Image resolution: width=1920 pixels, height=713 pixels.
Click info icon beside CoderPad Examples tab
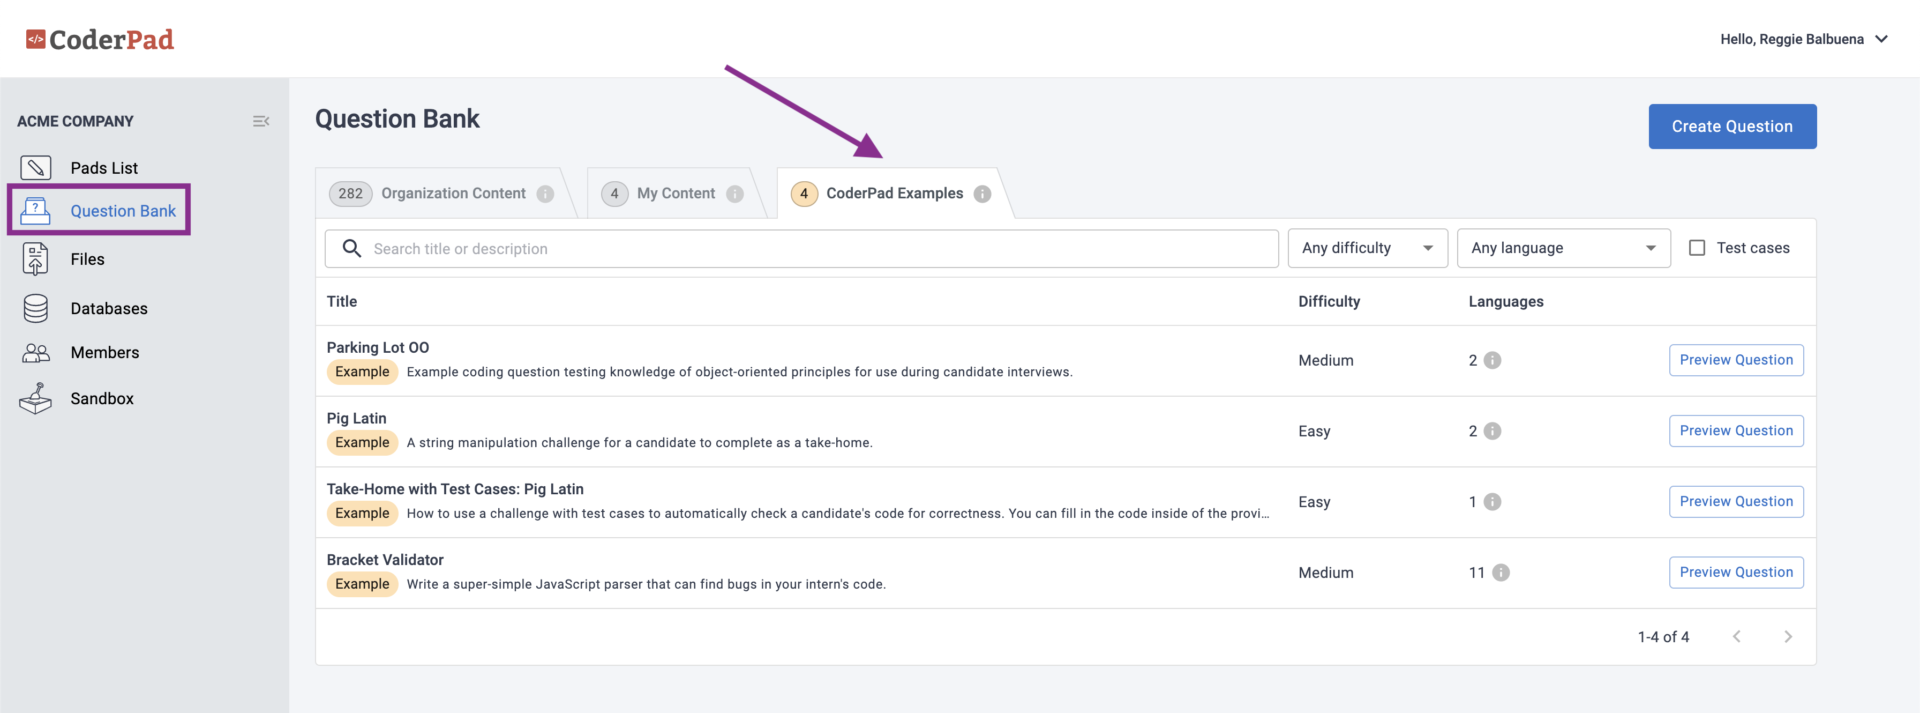tap(982, 194)
